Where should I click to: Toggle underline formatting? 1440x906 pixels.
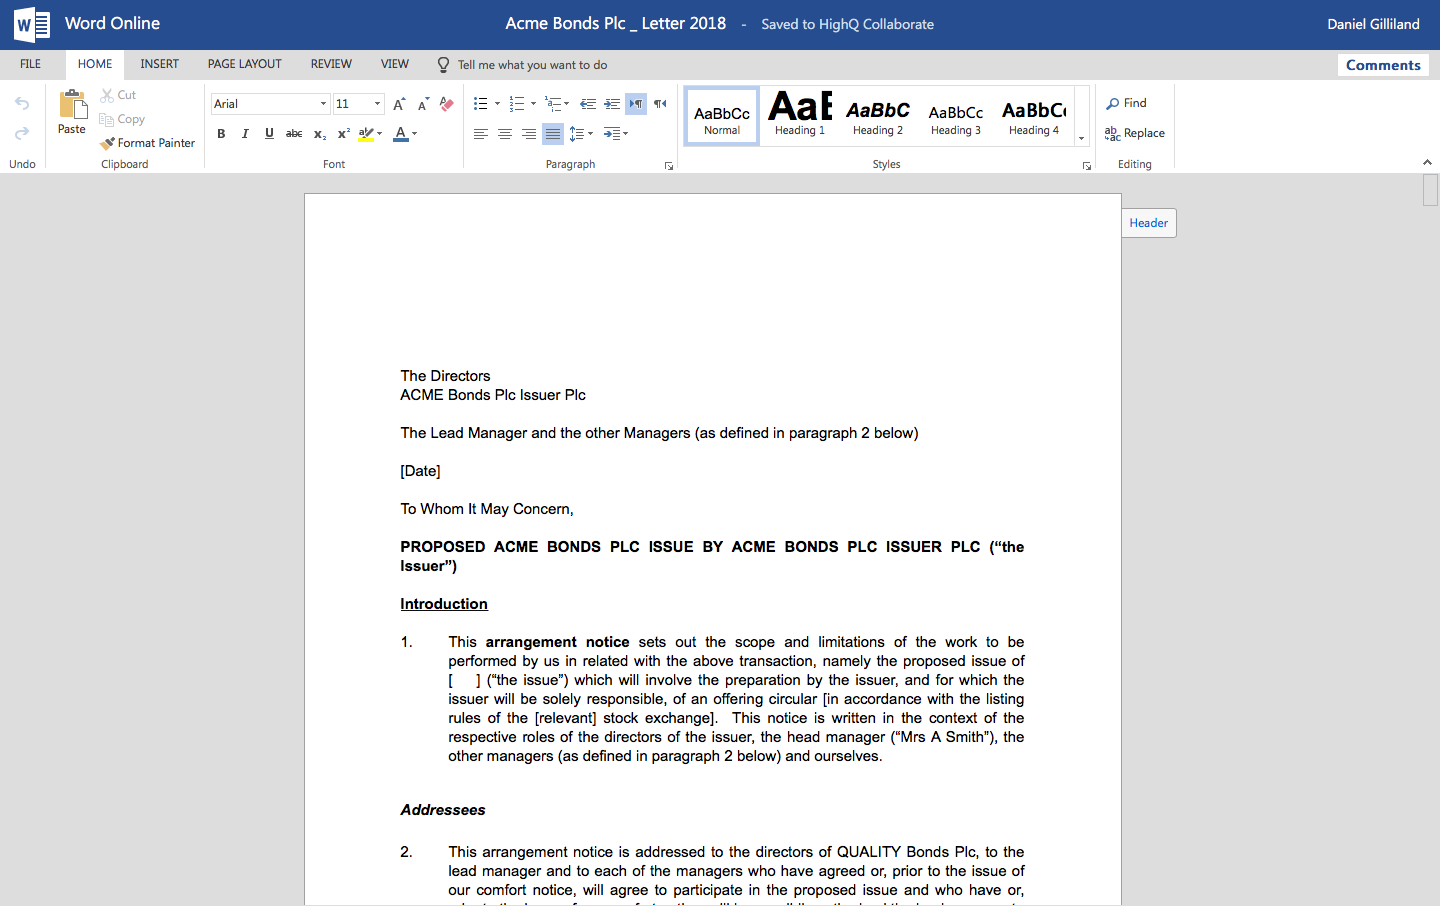click(269, 134)
